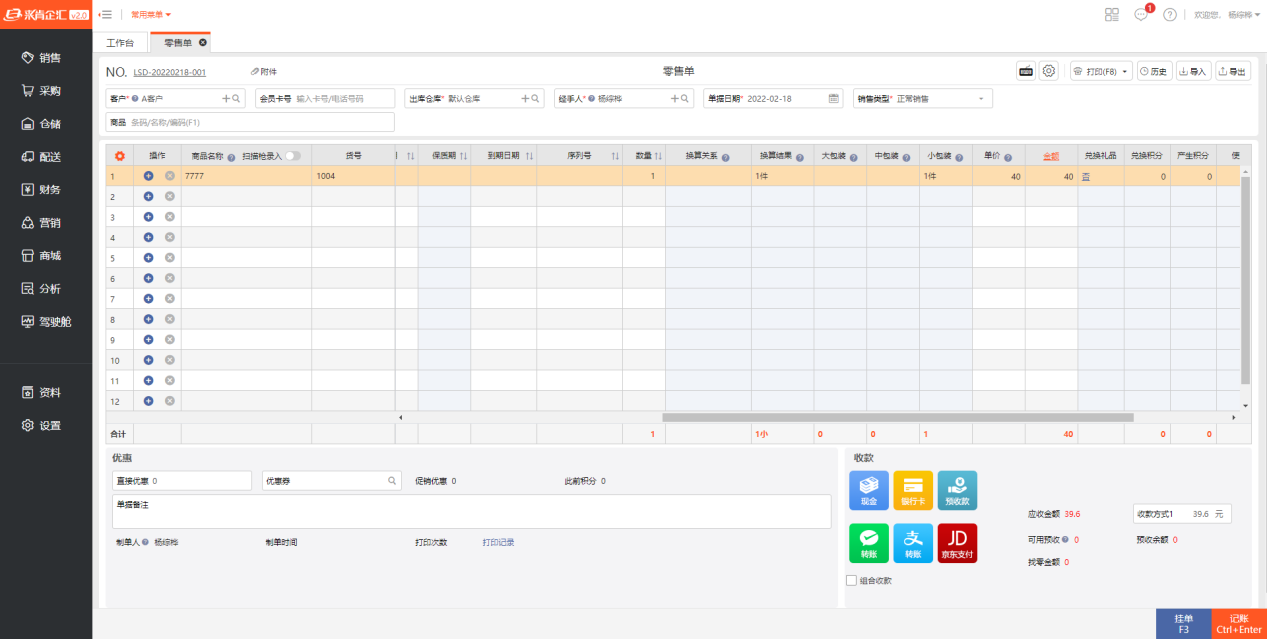Screen dimensions: 1267x639
Task: Pick the 京东支付 JD payment icon
Action: point(957,542)
